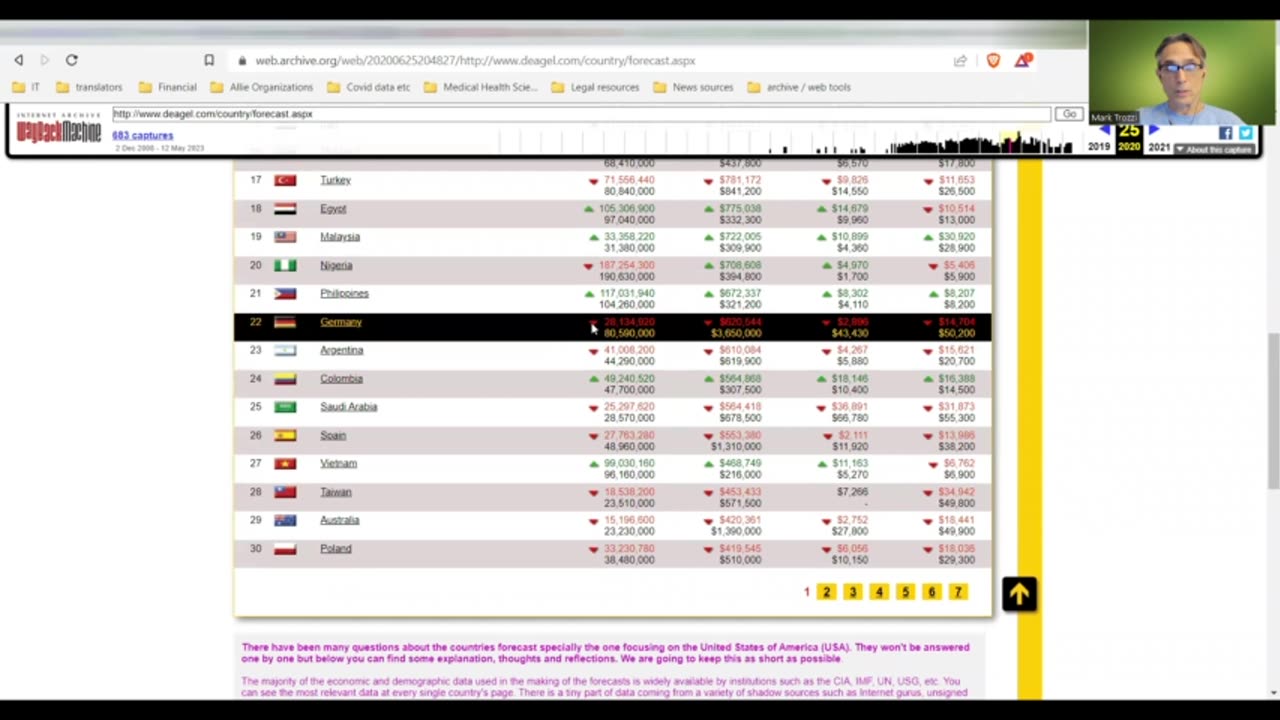Click the browser back arrow

pyautogui.click(x=18, y=60)
